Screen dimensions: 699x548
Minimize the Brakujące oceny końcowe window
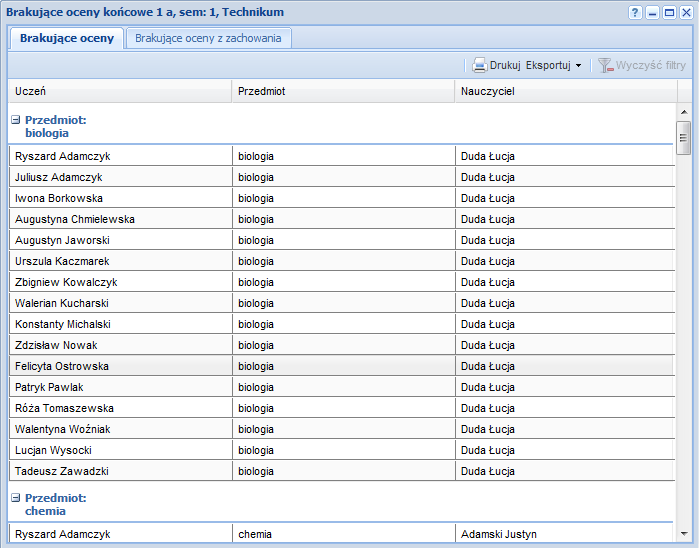coord(652,12)
